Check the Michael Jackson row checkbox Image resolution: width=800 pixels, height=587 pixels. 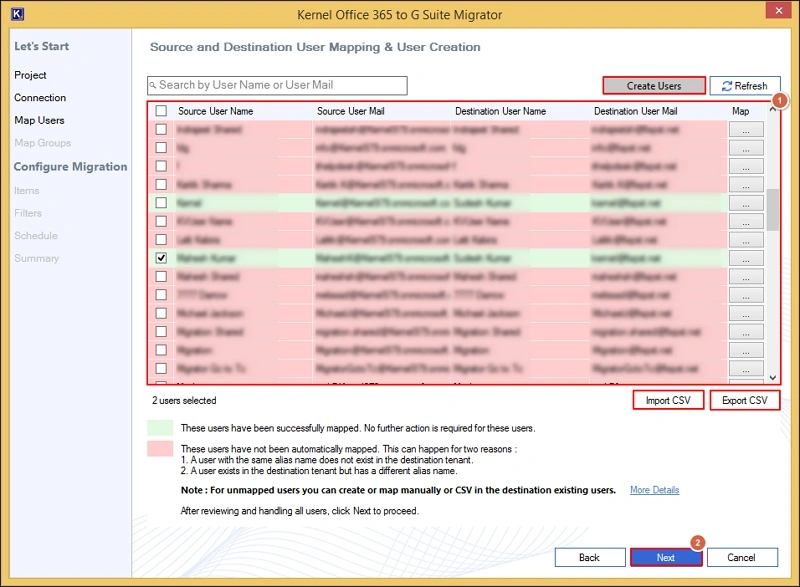coord(162,314)
